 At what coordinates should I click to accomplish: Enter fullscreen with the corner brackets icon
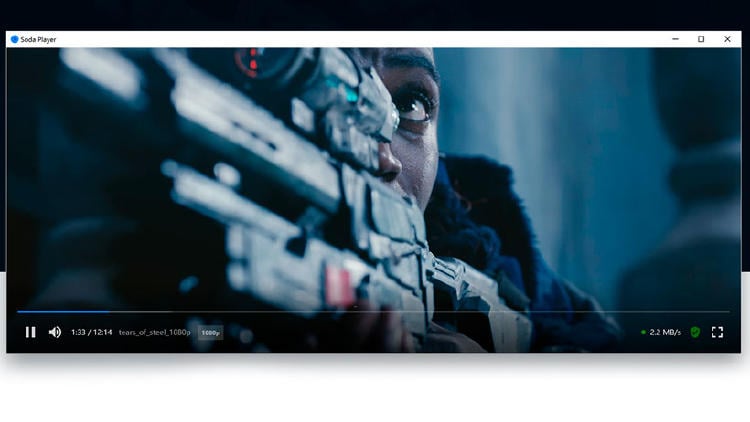(x=717, y=332)
